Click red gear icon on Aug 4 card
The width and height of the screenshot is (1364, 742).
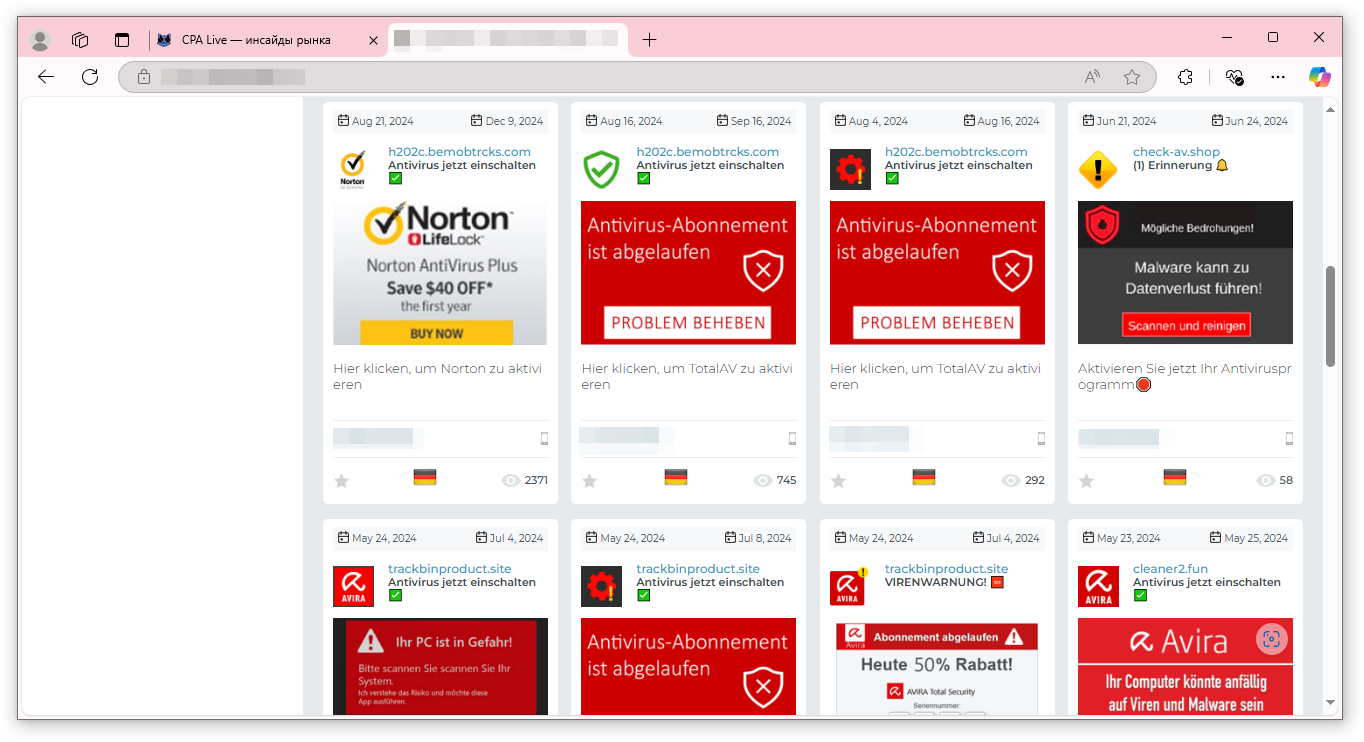pyautogui.click(x=850, y=170)
